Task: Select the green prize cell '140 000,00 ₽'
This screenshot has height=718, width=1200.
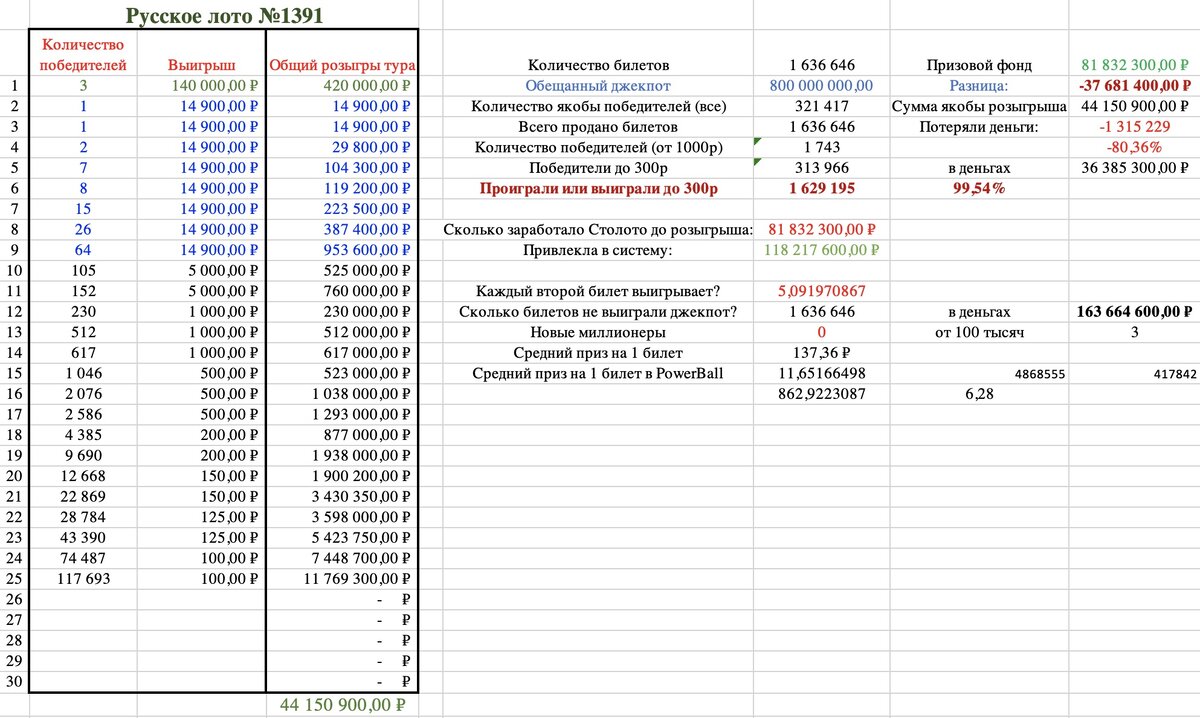Action: [x=215, y=86]
